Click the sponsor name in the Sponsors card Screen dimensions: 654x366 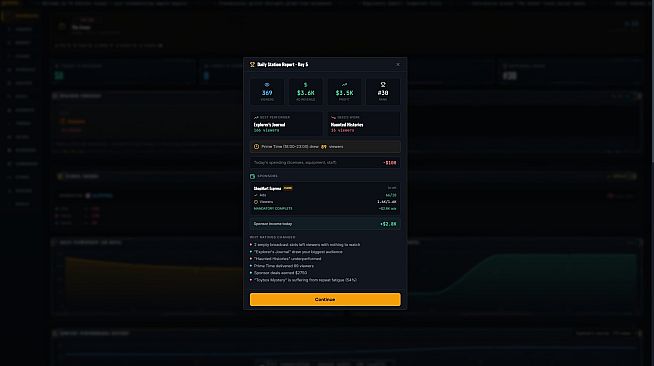click(x=267, y=188)
